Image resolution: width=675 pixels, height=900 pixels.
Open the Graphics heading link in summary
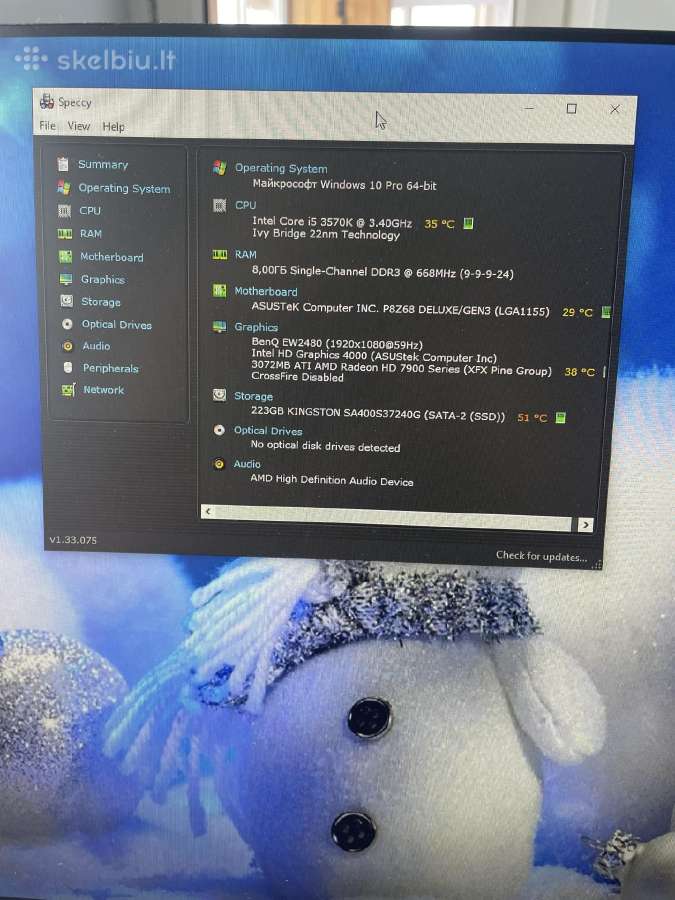(x=256, y=327)
